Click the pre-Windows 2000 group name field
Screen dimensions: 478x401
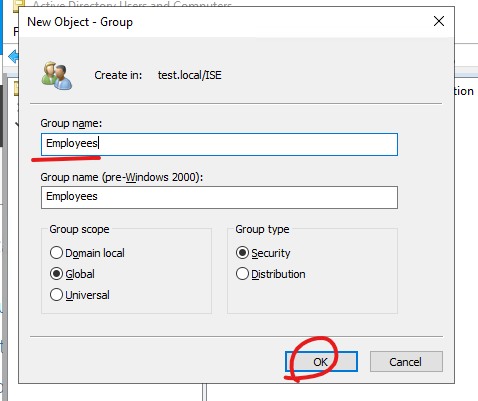[x=219, y=197]
